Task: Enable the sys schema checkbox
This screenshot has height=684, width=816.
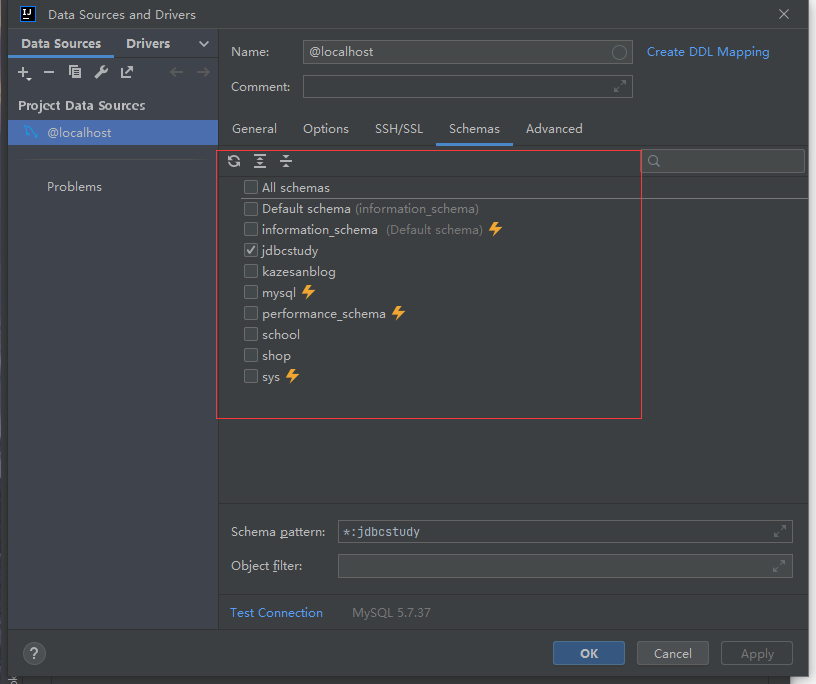Action: point(251,376)
